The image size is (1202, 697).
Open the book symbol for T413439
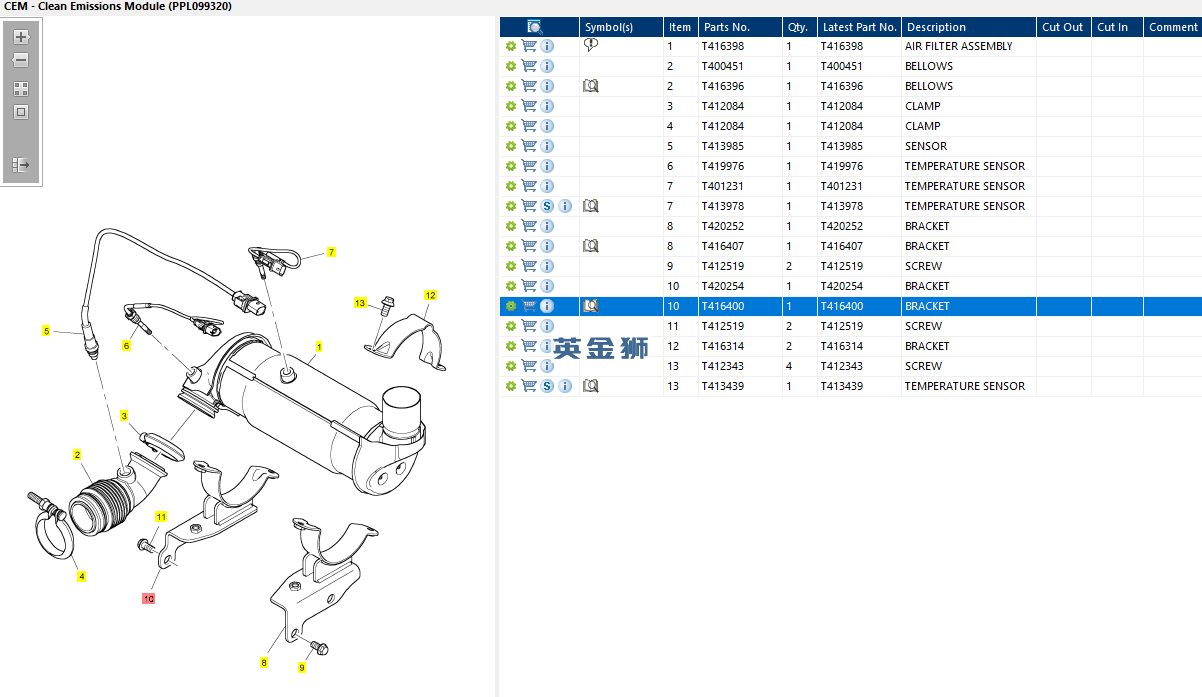tap(591, 386)
